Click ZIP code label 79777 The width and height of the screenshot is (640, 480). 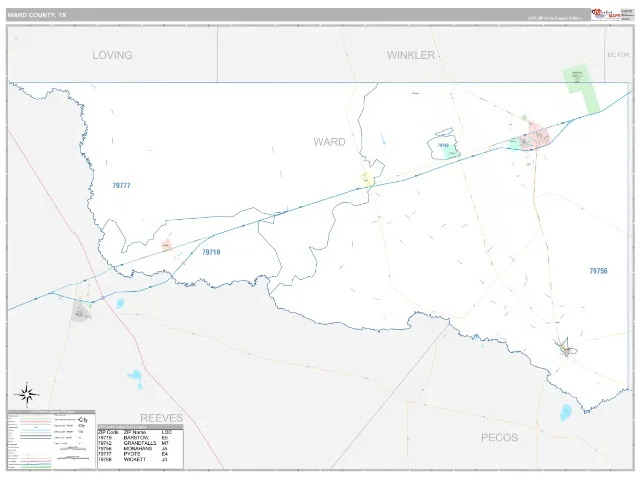pos(121,185)
